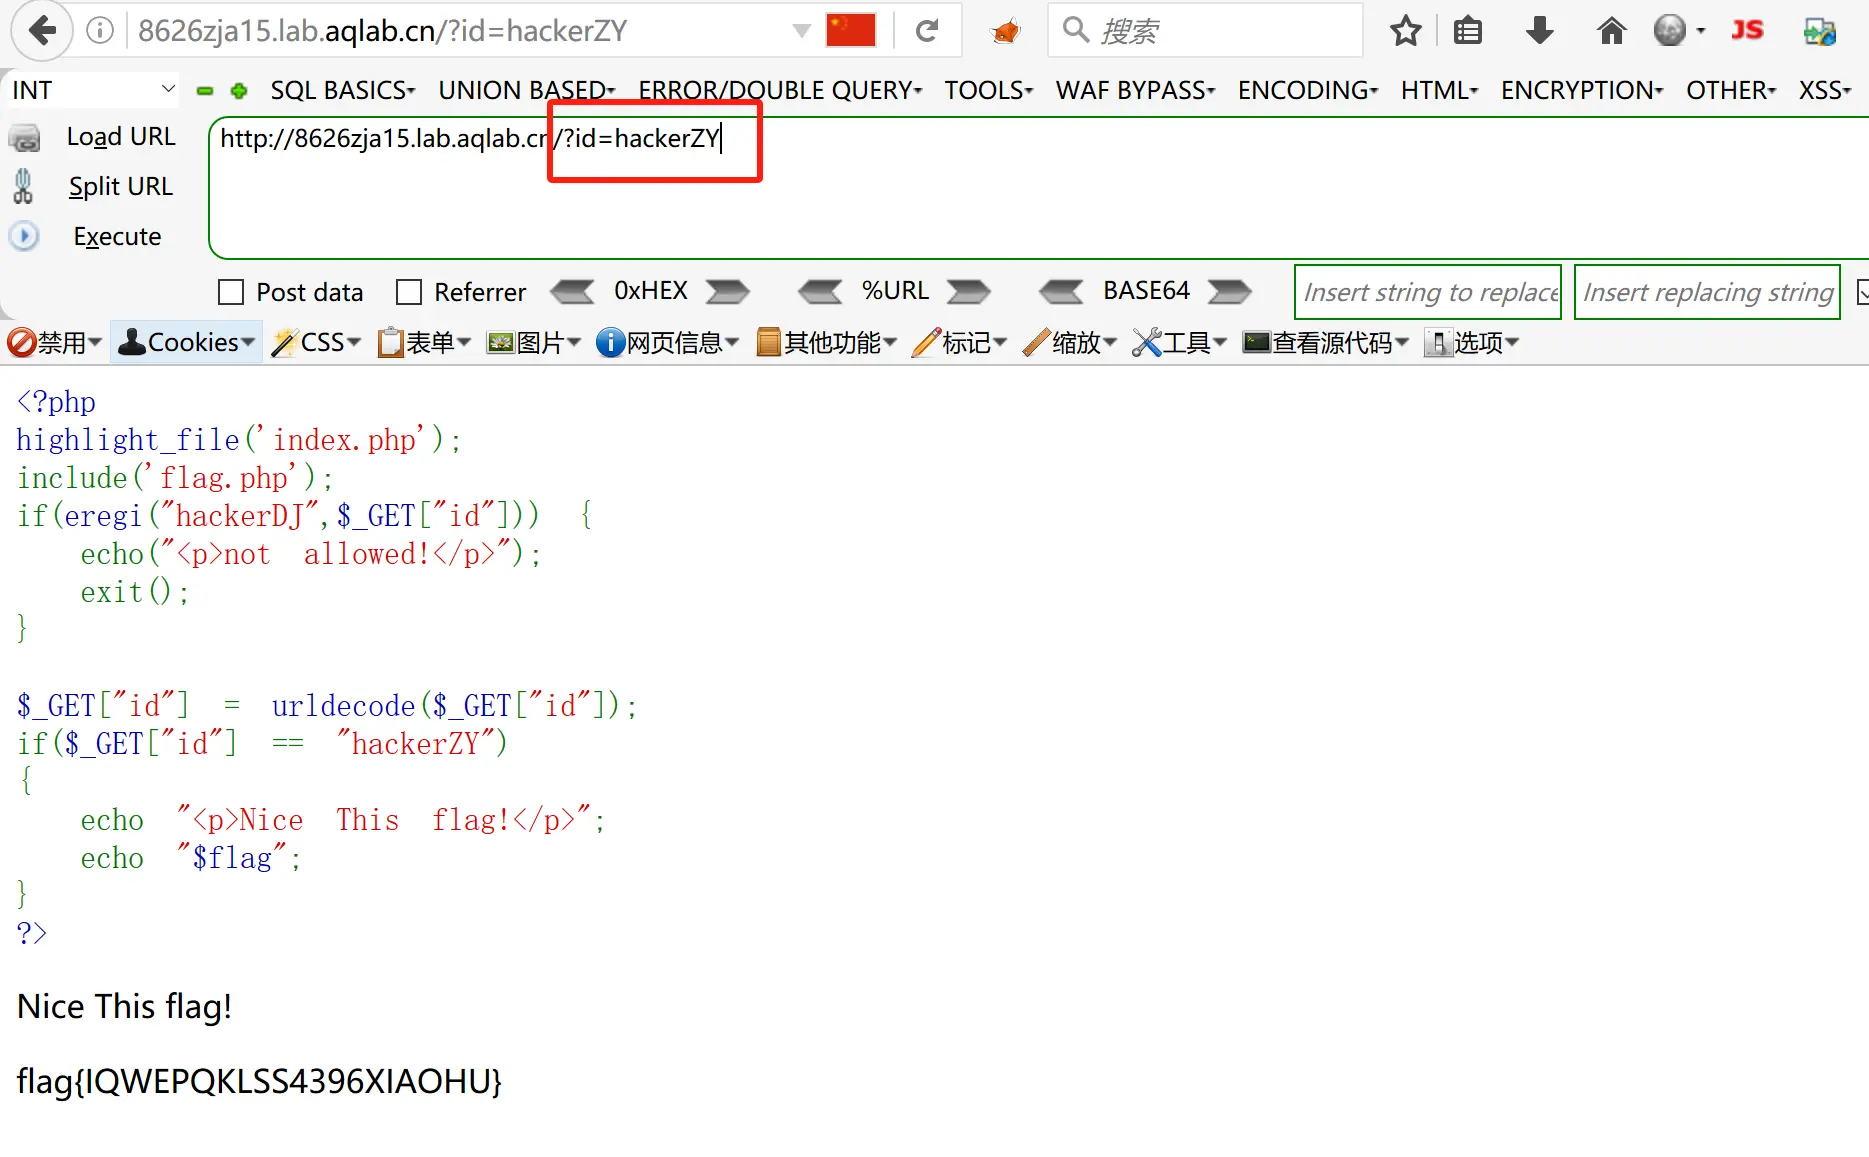Click the bookmark star icon
The height and width of the screenshot is (1157, 1869).
[x=1405, y=31]
